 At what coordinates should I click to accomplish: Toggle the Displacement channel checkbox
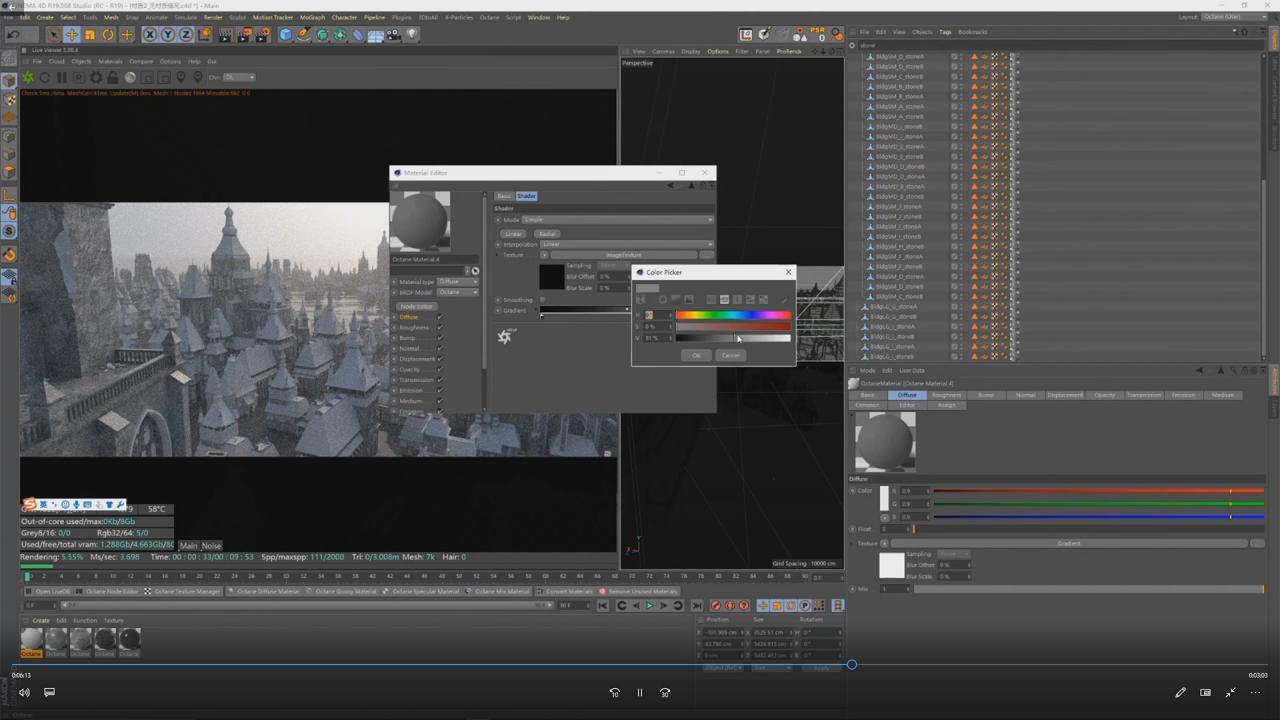click(x=439, y=359)
